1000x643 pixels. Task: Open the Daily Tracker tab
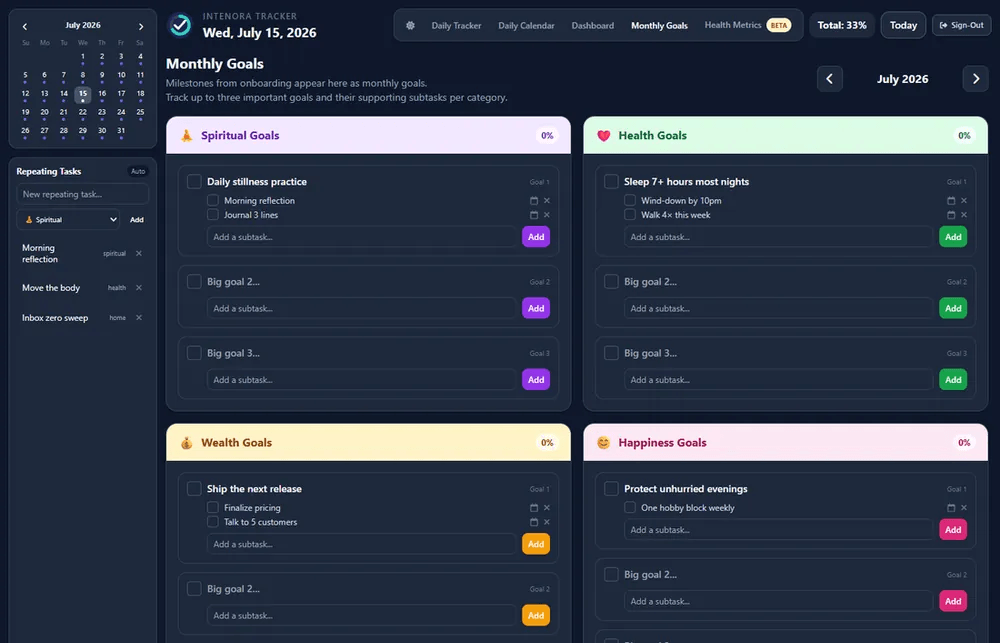(456, 26)
